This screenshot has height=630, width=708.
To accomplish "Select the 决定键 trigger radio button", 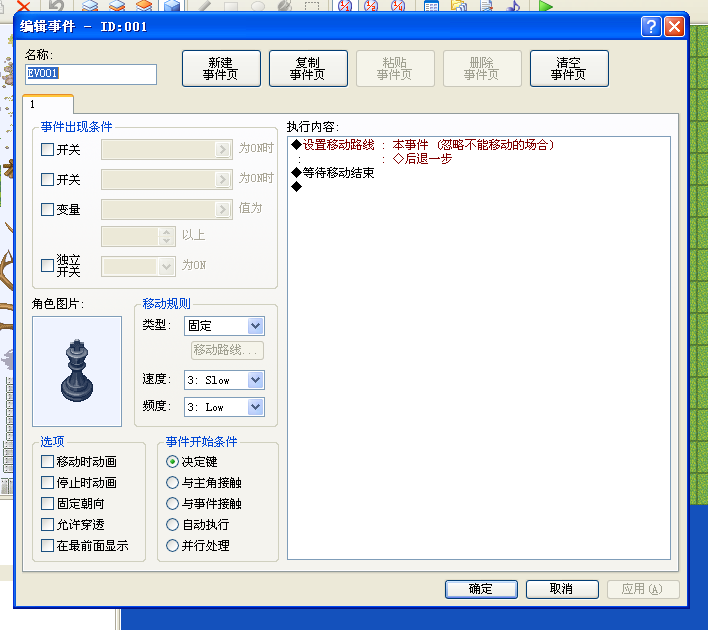I will 172,462.
